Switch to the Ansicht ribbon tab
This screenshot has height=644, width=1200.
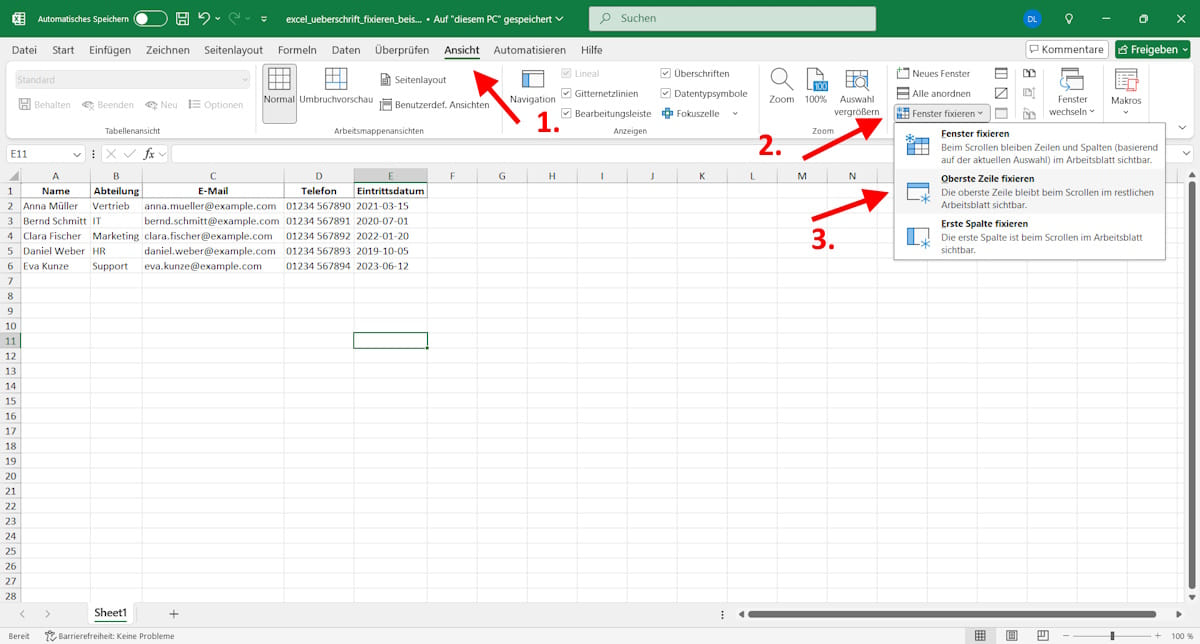pos(460,50)
